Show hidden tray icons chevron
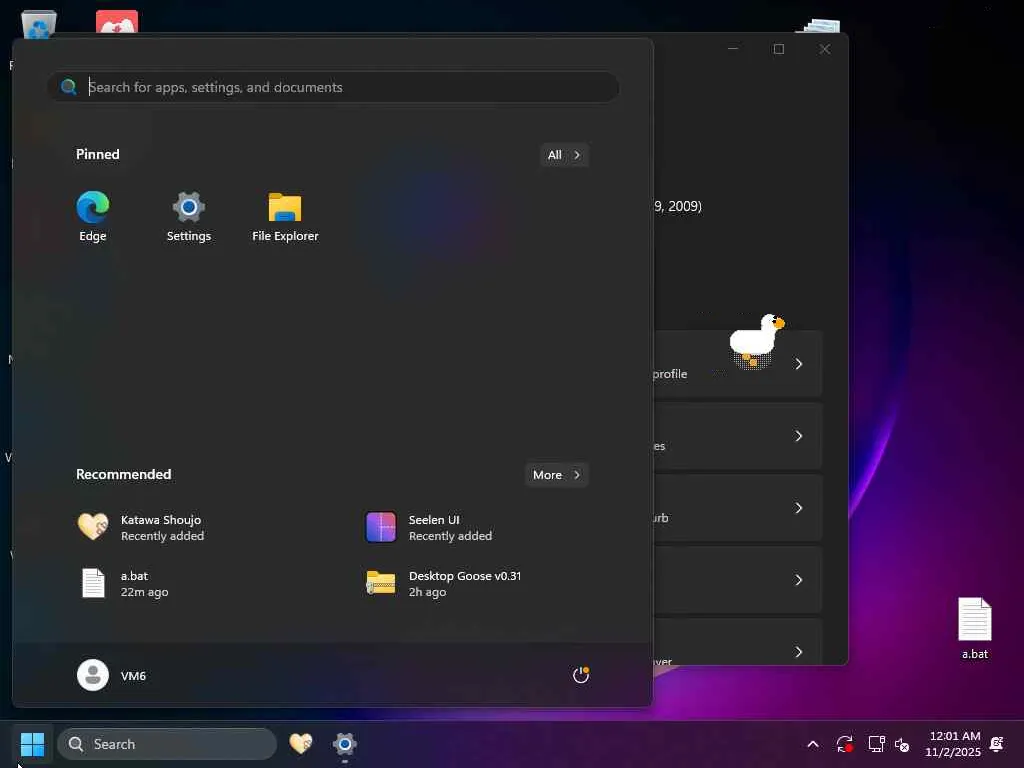1024x768 pixels. pos(813,744)
